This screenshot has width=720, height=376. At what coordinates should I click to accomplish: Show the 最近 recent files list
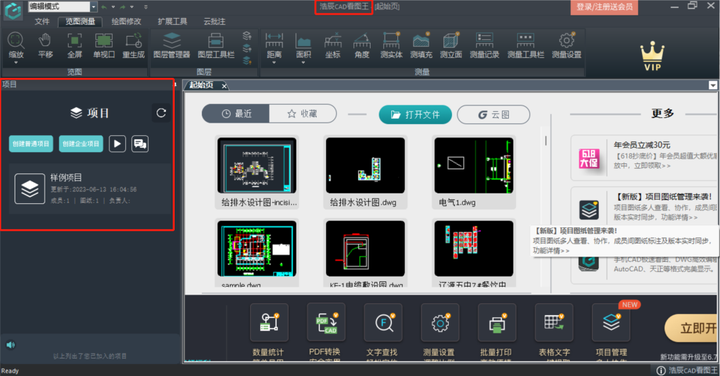click(236, 114)
